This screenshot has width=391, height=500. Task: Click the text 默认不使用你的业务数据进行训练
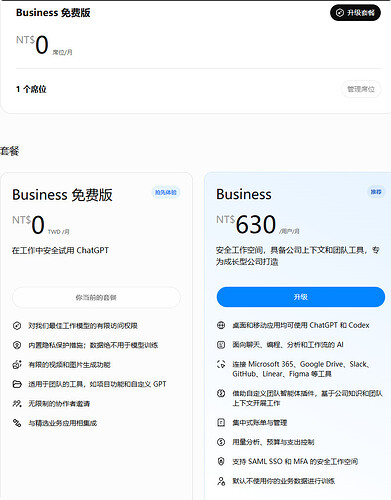point(284,481)
